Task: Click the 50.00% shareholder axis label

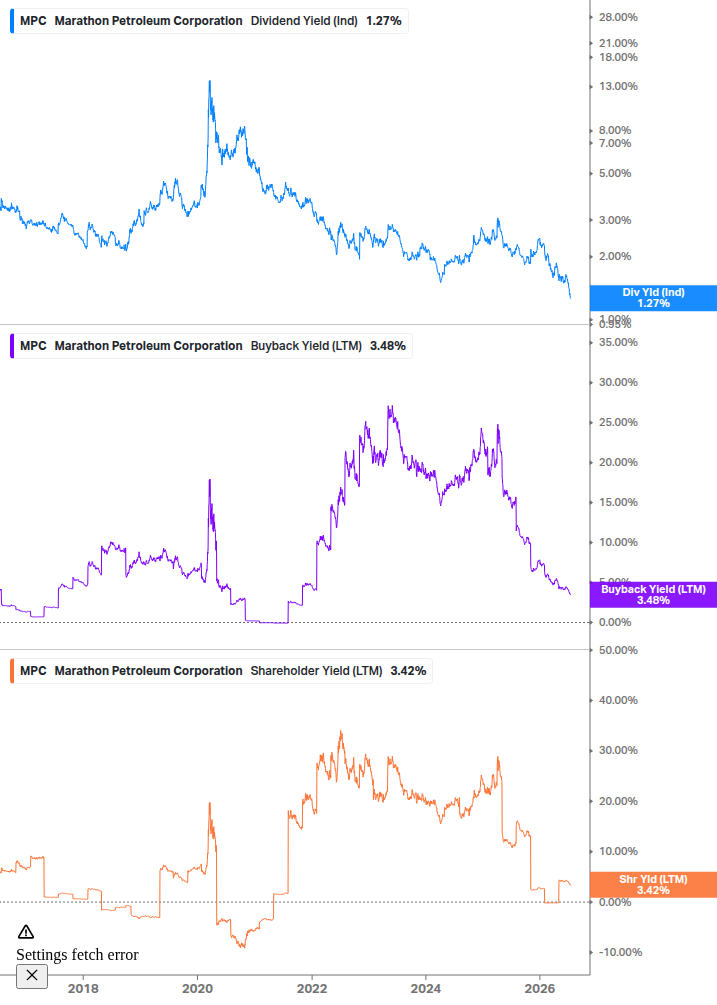Action: pyautogui.click(x=618, y=650)
